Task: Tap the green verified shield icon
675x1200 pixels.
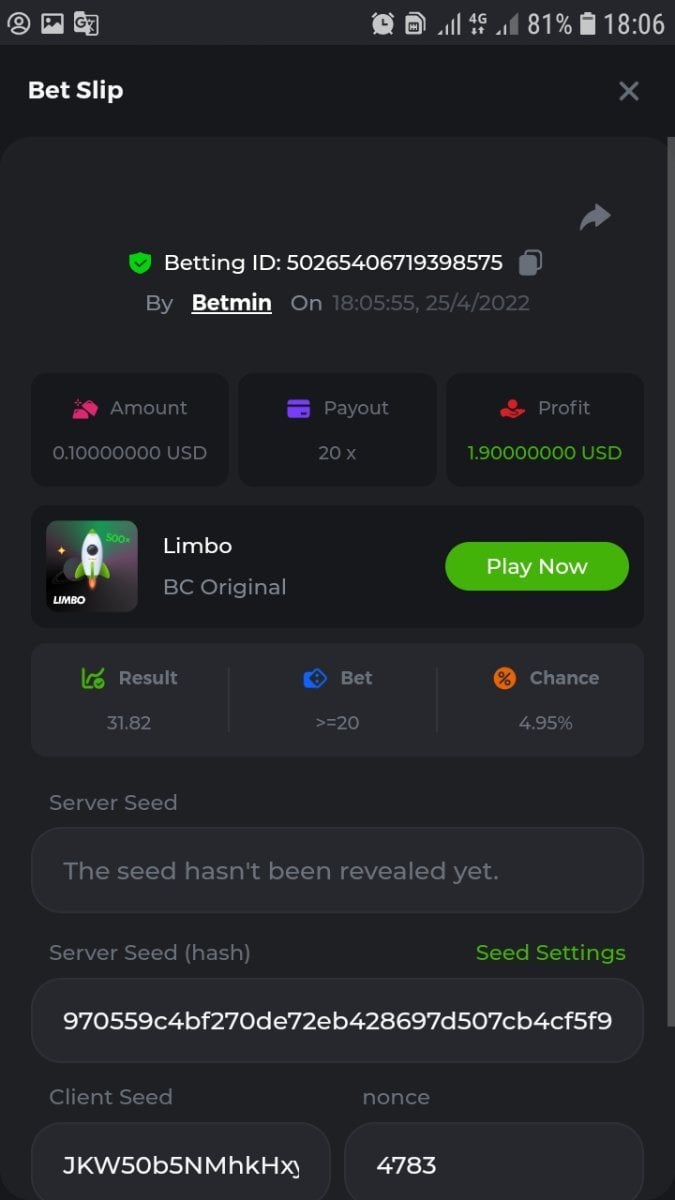Action: pyautogui.click(x=140, y=263)
